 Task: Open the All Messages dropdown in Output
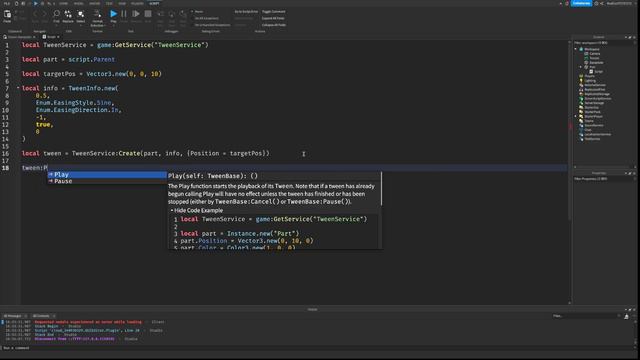(x=15, y=316)
